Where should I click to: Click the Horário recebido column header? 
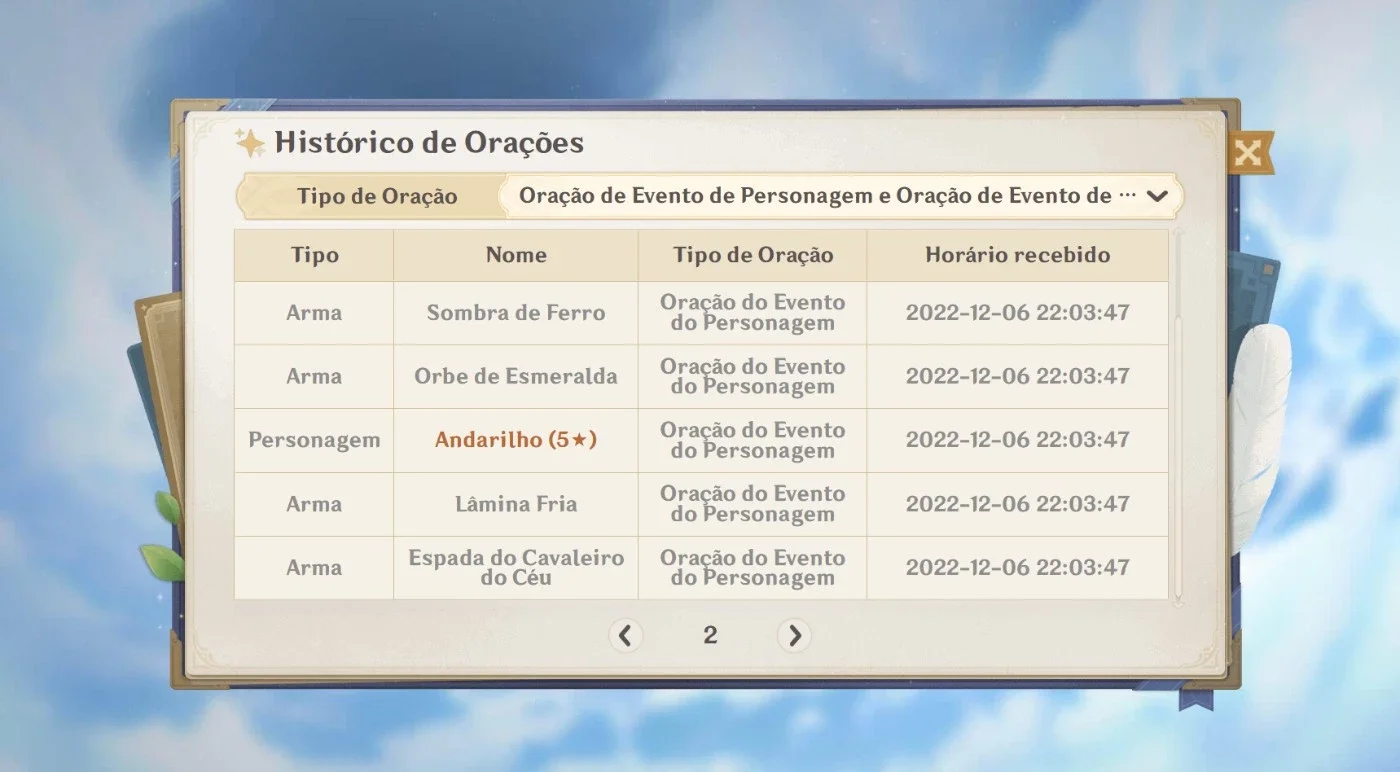pos(1017,255)
